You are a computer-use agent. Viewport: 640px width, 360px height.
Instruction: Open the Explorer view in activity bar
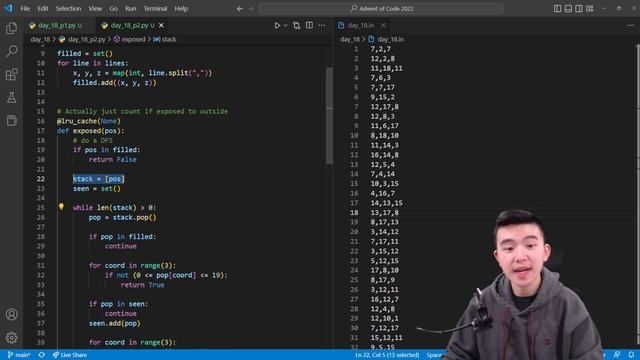click(11, 28)
